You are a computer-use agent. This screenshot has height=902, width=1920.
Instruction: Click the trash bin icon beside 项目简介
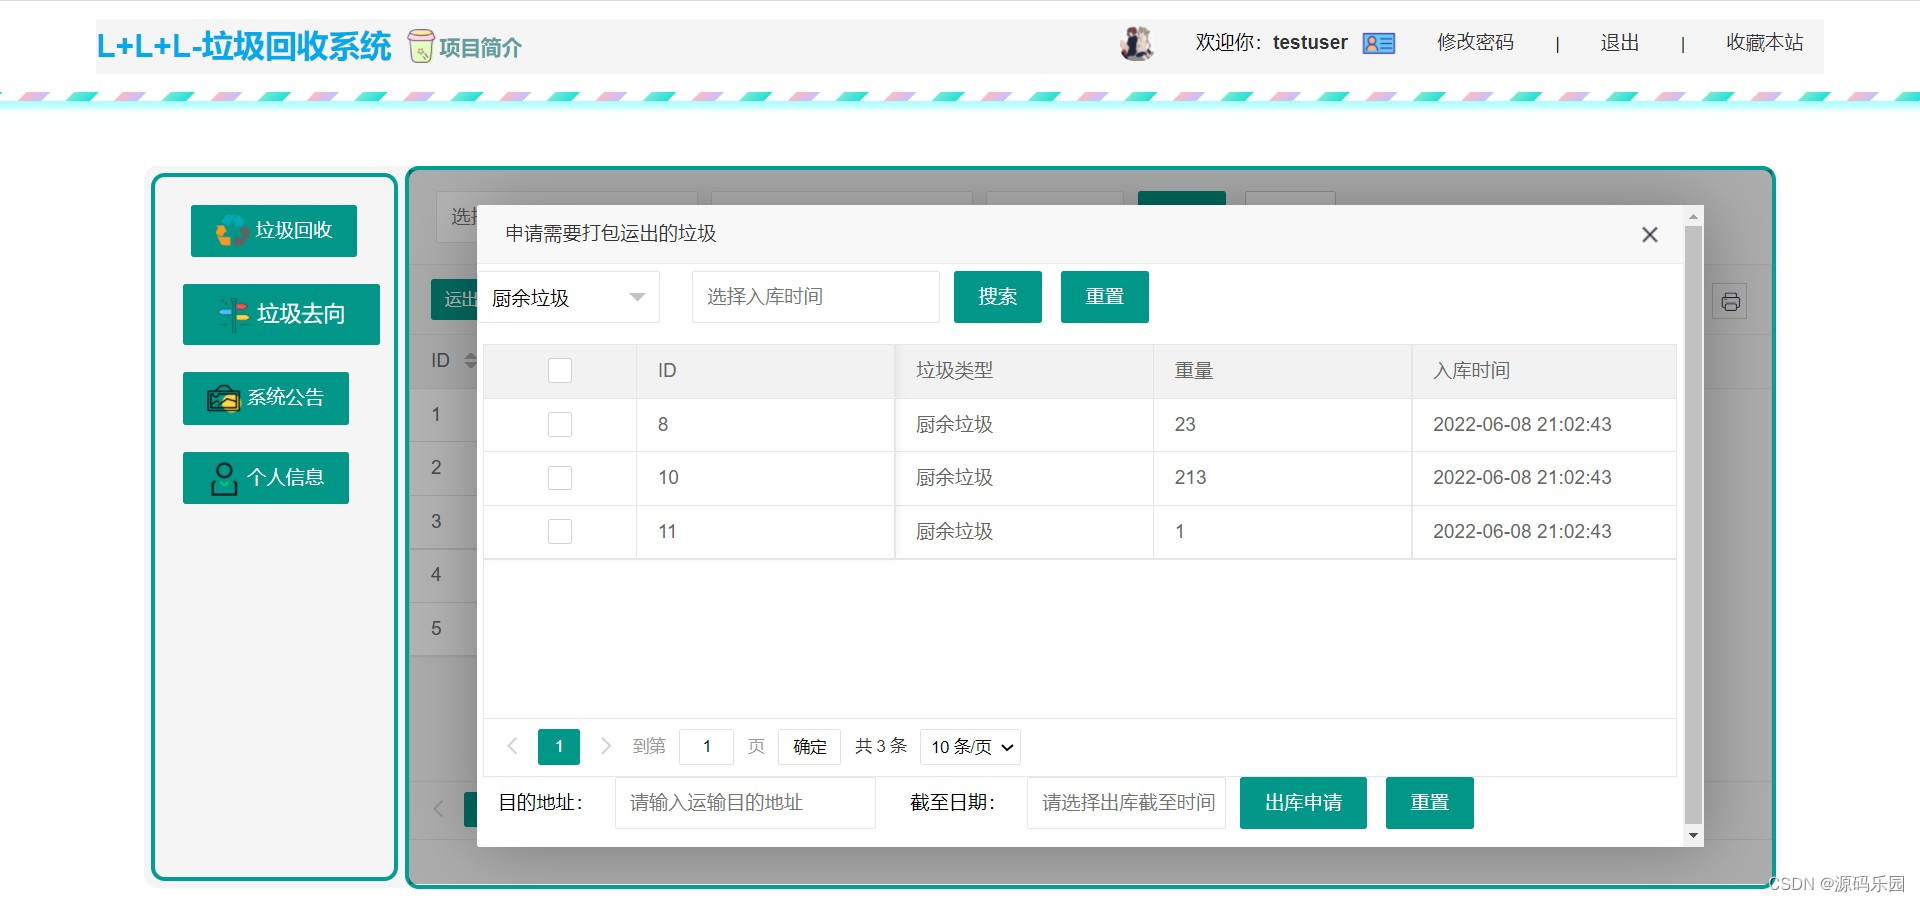[421, 45]
